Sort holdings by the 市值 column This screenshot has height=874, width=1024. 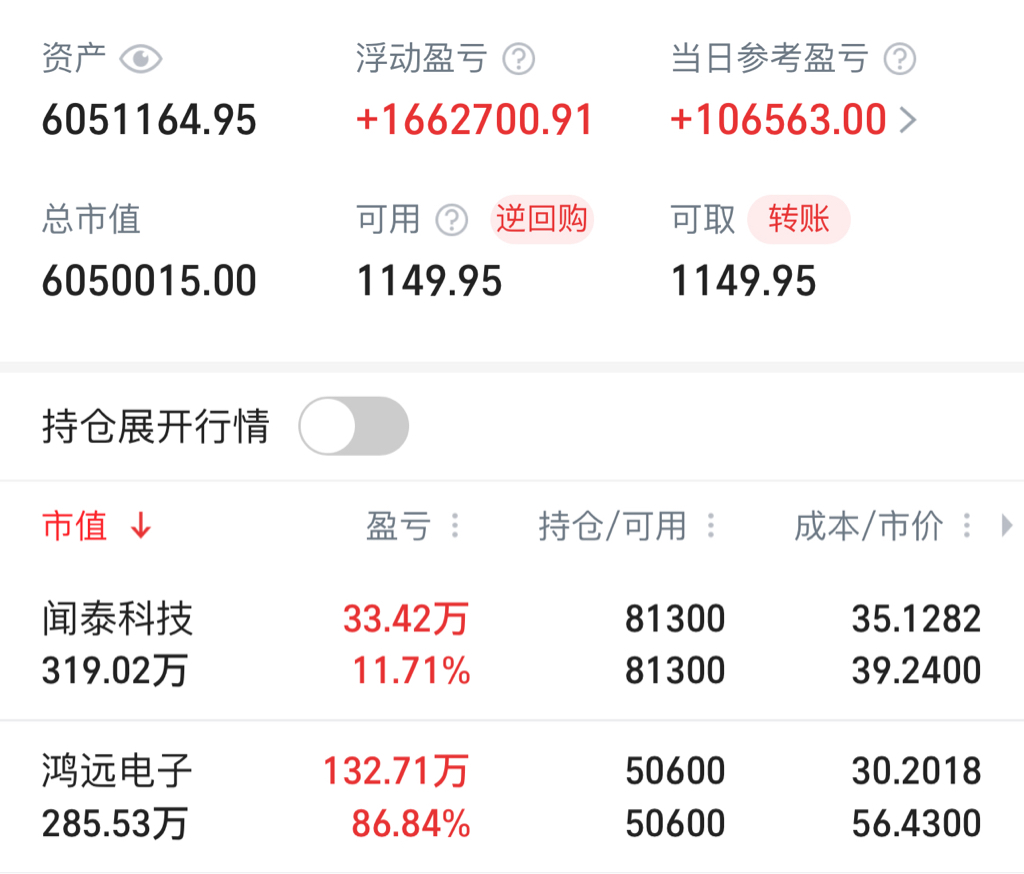pyautogui.click(x=74, y=526)
